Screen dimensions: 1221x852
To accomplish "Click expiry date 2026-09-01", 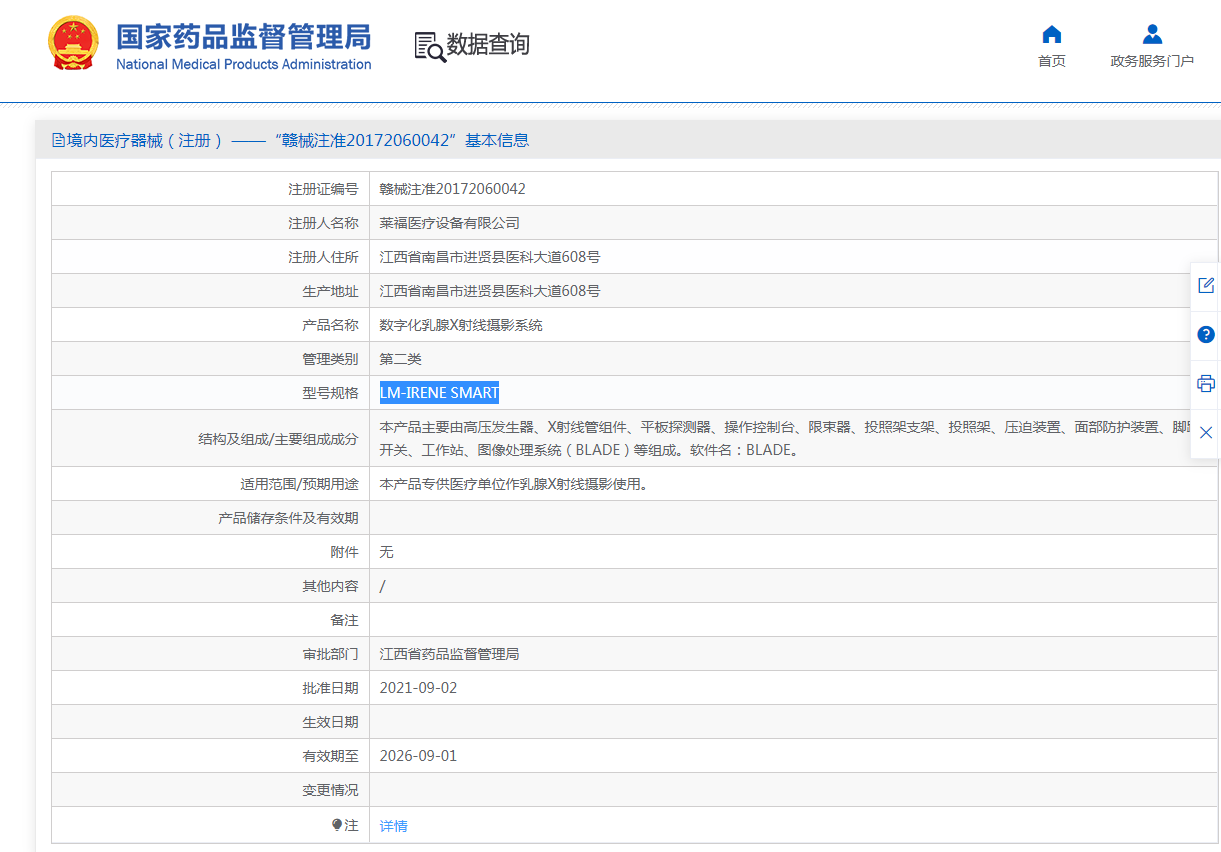I will [x=418, y=756].
